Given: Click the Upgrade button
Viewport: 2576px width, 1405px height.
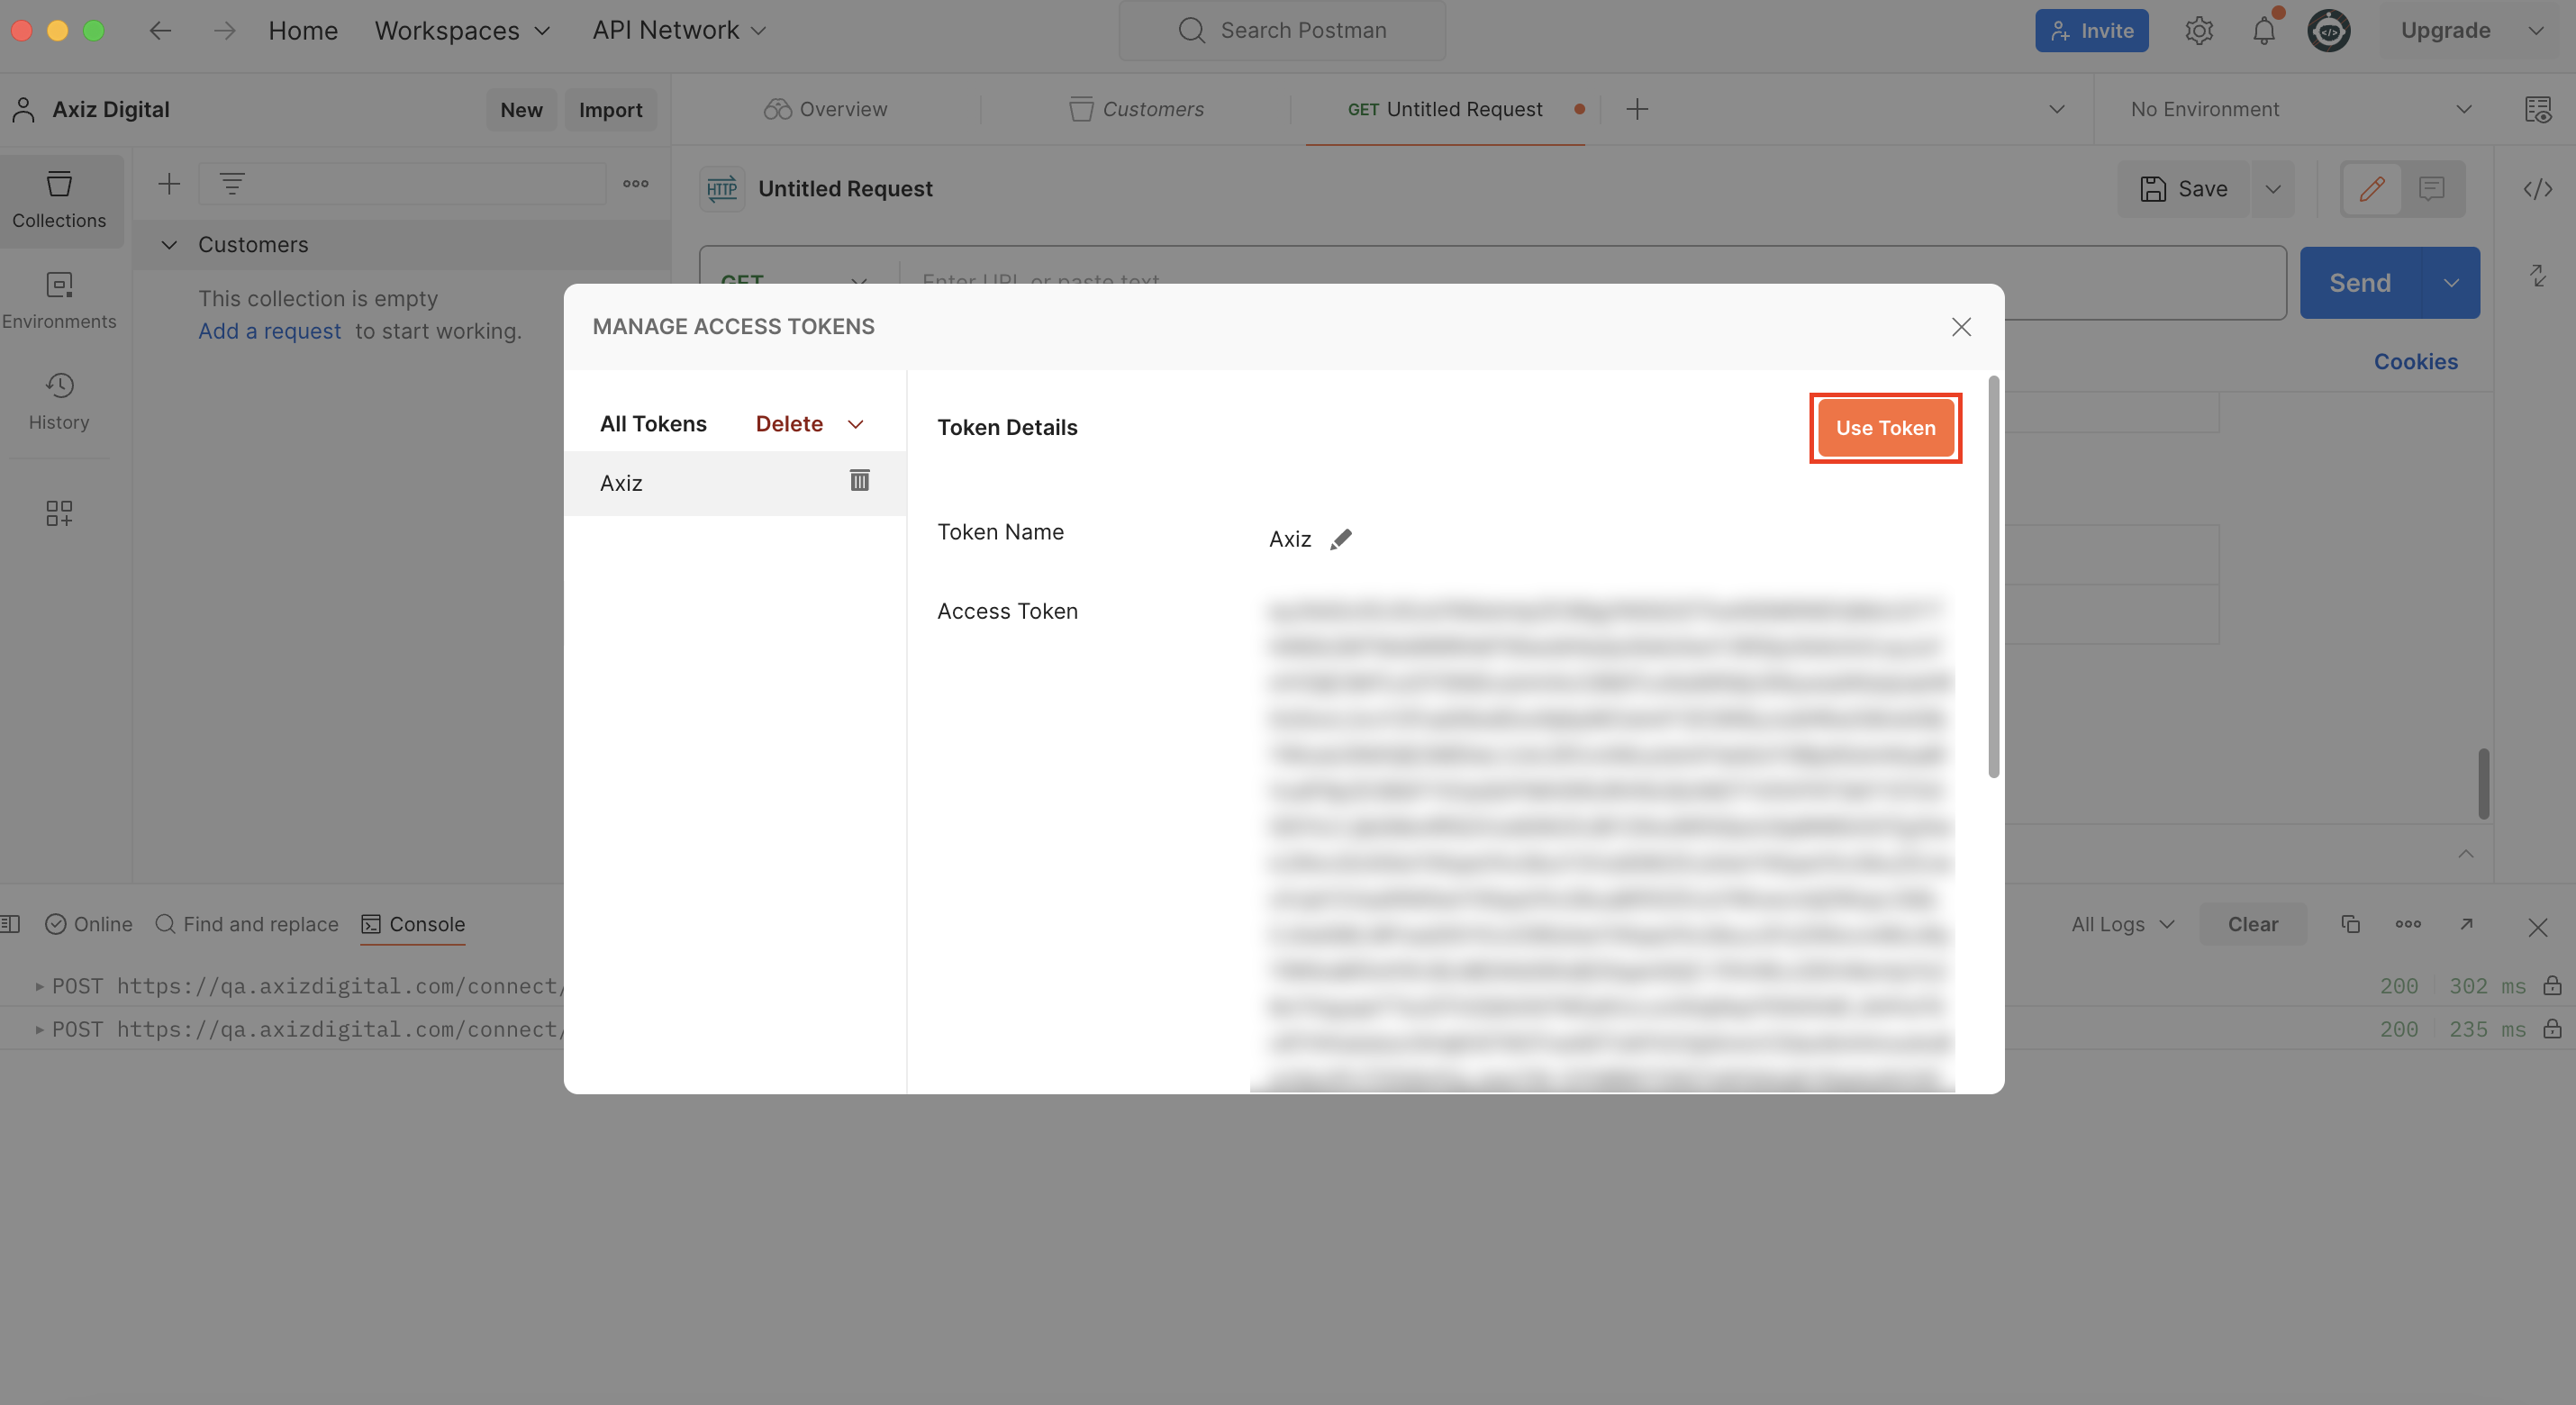Looking at the screenshot, I should (2445, 31).
